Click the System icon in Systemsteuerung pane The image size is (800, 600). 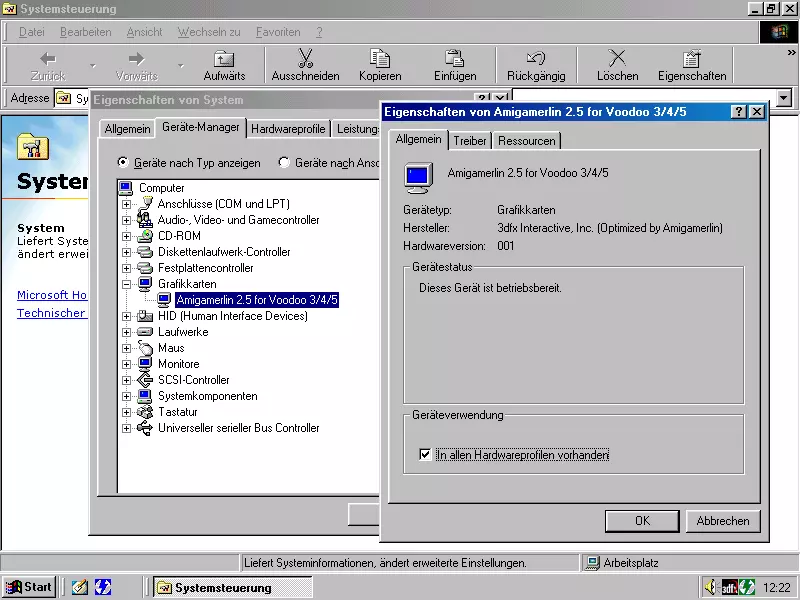tap(33, 147)
